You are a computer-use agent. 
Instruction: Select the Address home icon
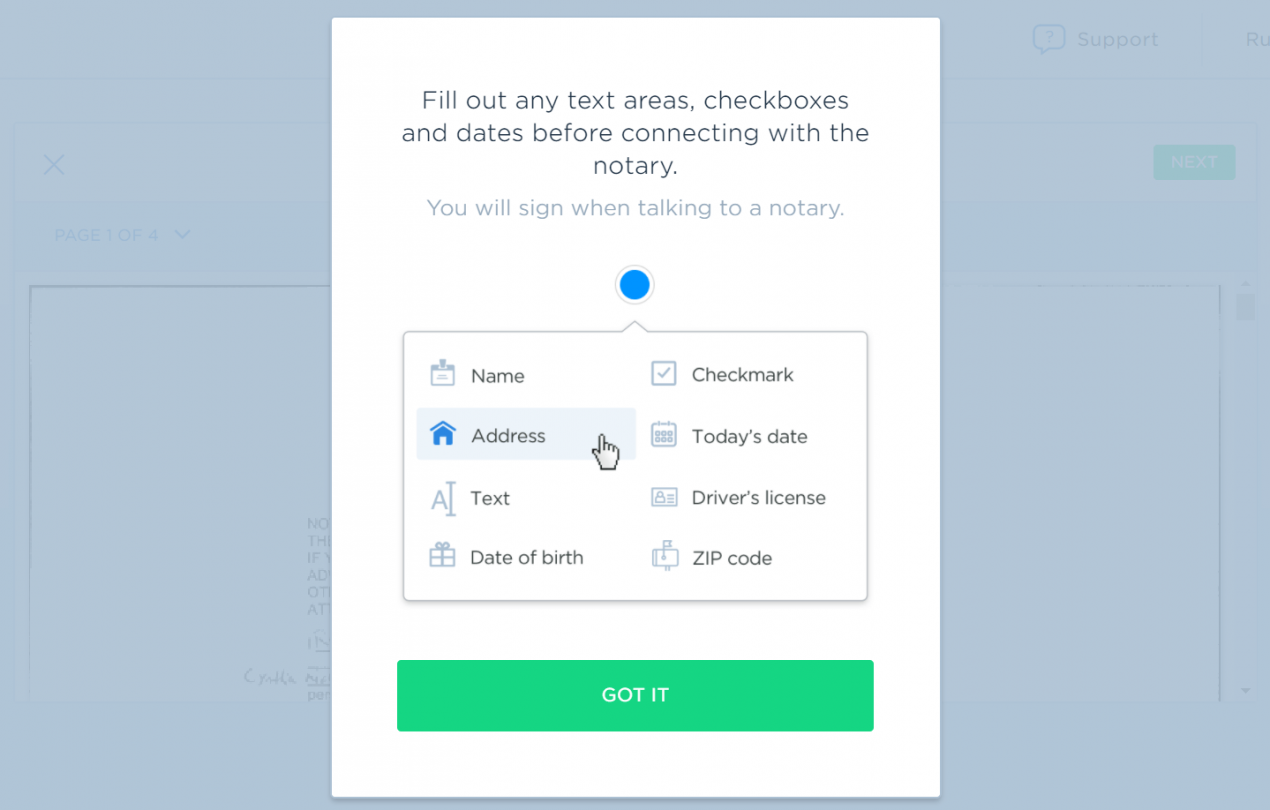point(441,434)
